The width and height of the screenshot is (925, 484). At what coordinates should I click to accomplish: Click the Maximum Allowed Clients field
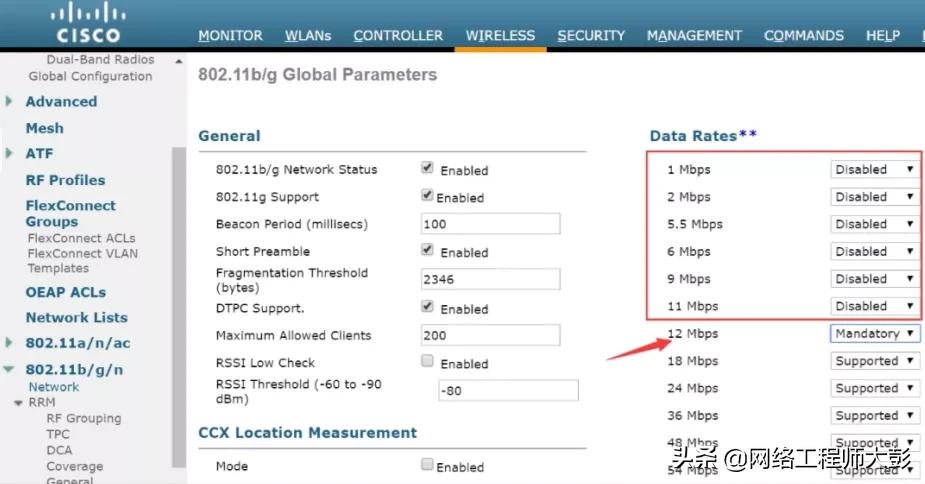[490, 335]
